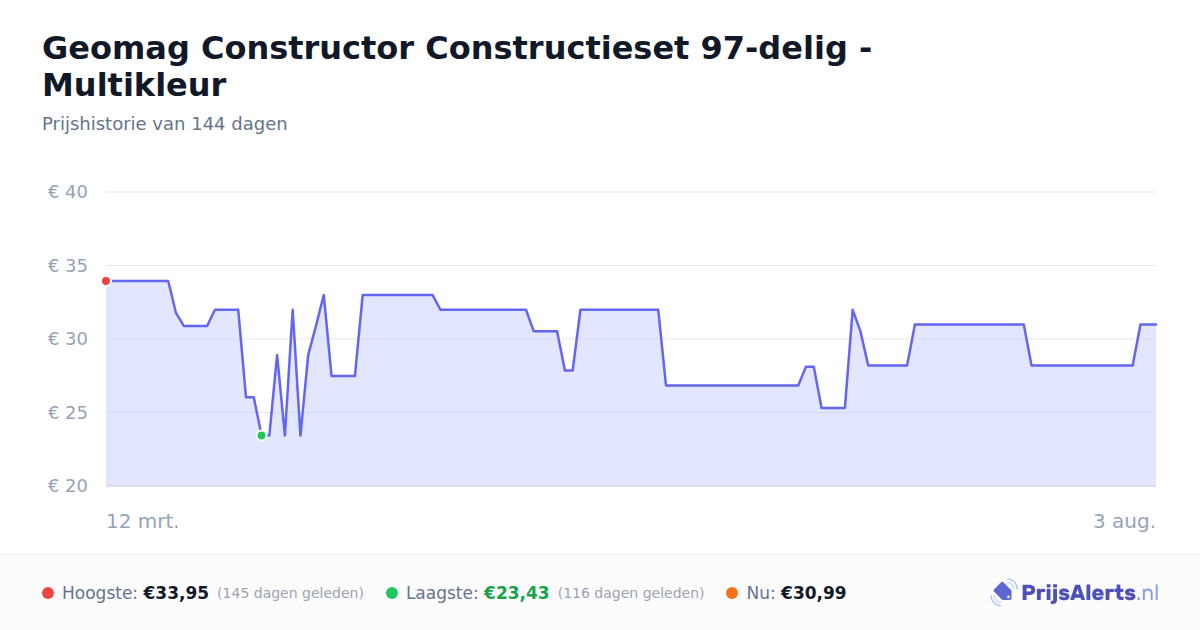Click the green lowest-price dot on chart
This screenshot has height=630, width=1200.
(x=261, y=435)
